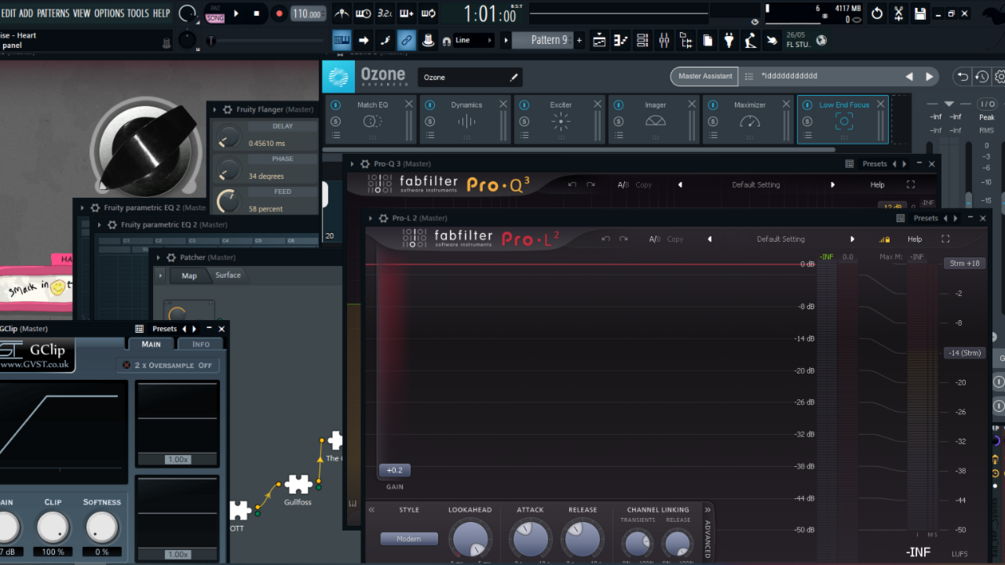Toggle Low End Focus module power

point(807,104)
